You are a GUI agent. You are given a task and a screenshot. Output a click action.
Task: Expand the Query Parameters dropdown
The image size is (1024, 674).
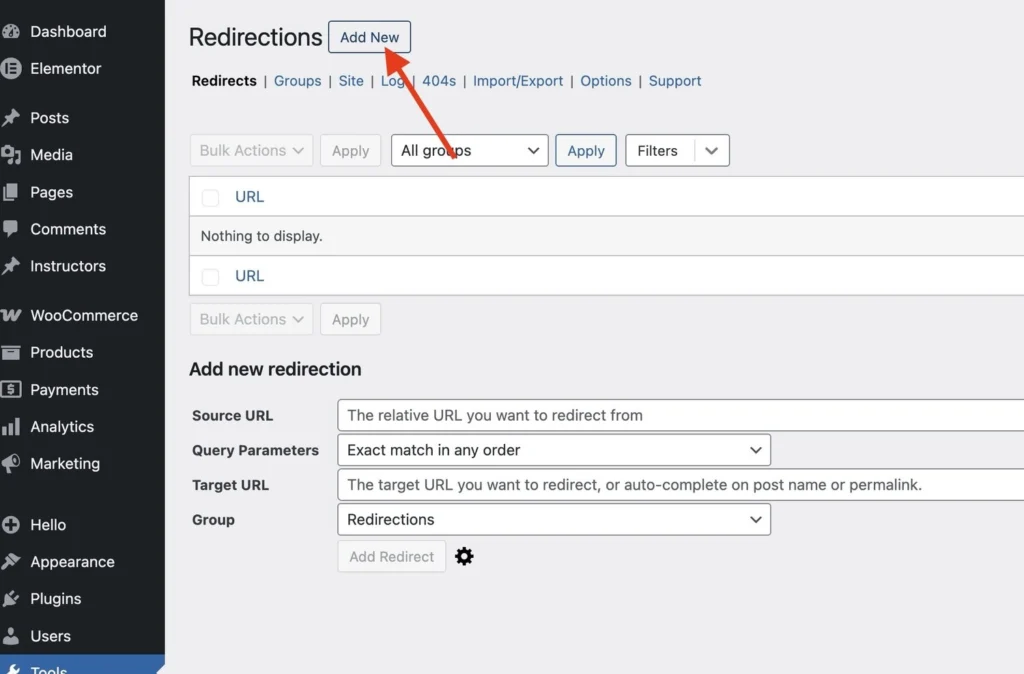coord(554,450)
